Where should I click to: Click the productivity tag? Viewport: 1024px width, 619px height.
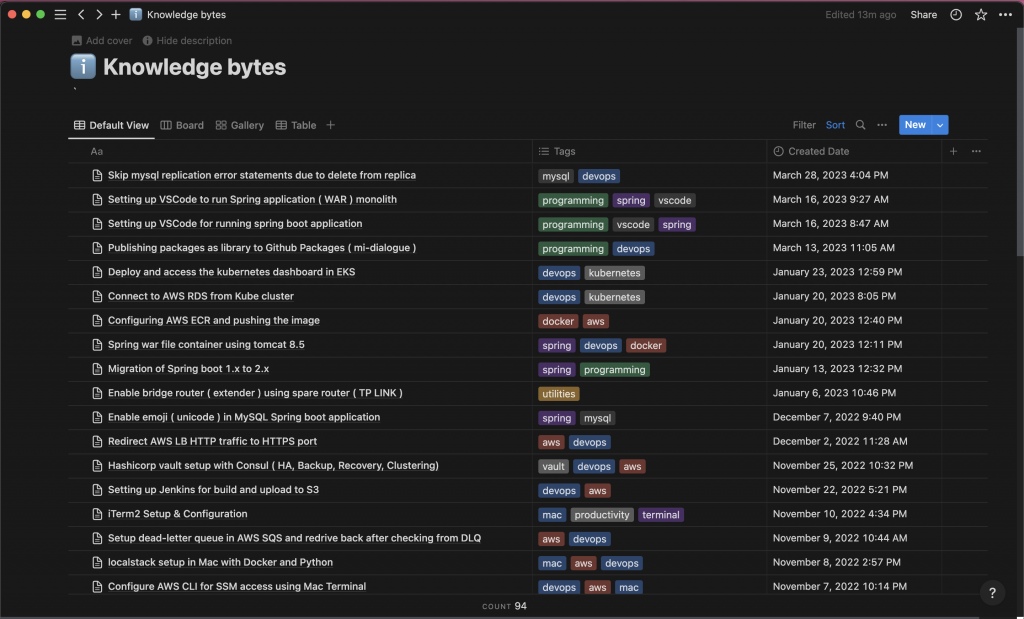coord(601,515)
